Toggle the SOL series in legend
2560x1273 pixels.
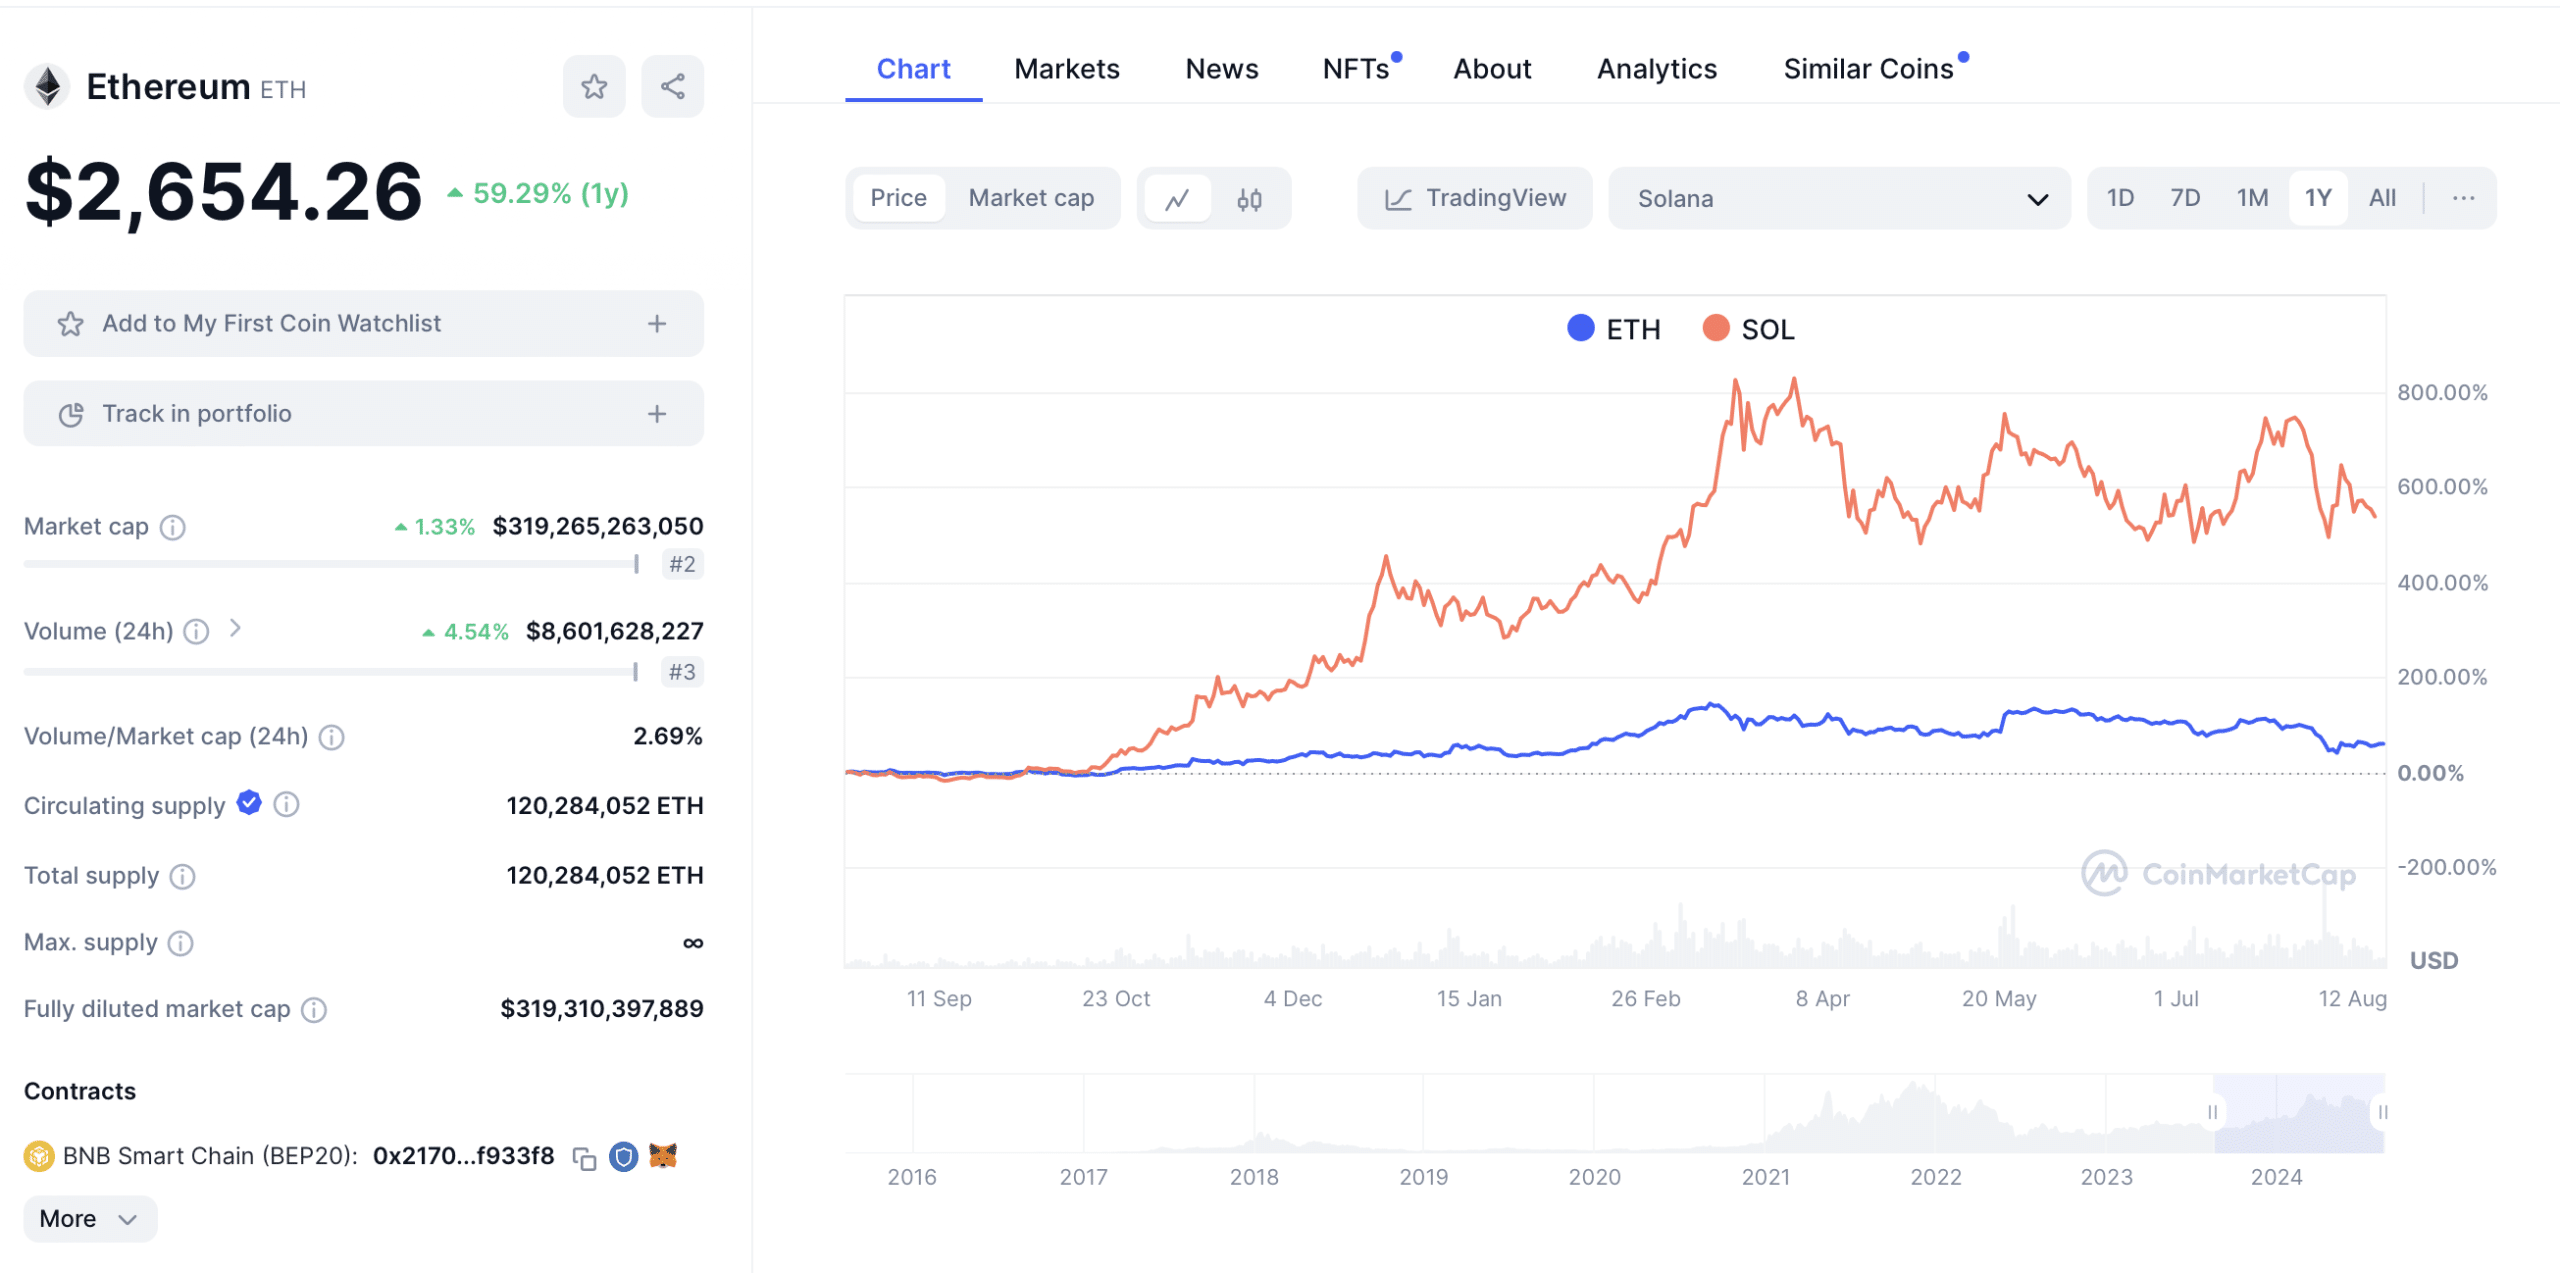1748,329
